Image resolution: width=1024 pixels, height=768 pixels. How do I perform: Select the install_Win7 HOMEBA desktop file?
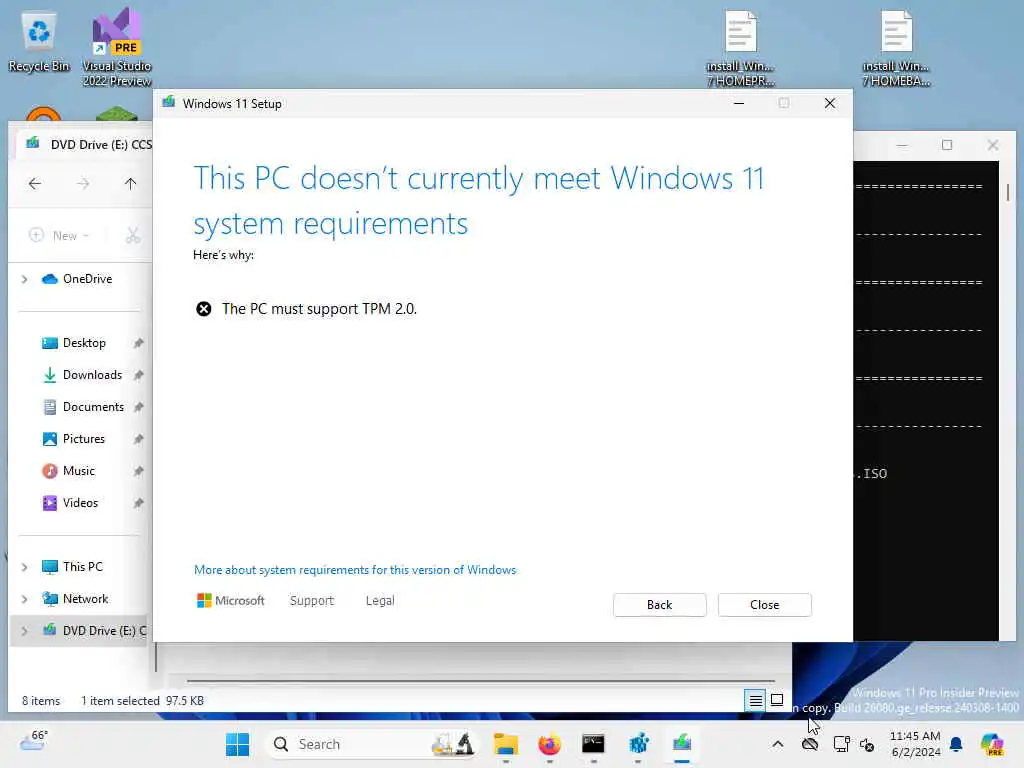(x=896, y=48)
